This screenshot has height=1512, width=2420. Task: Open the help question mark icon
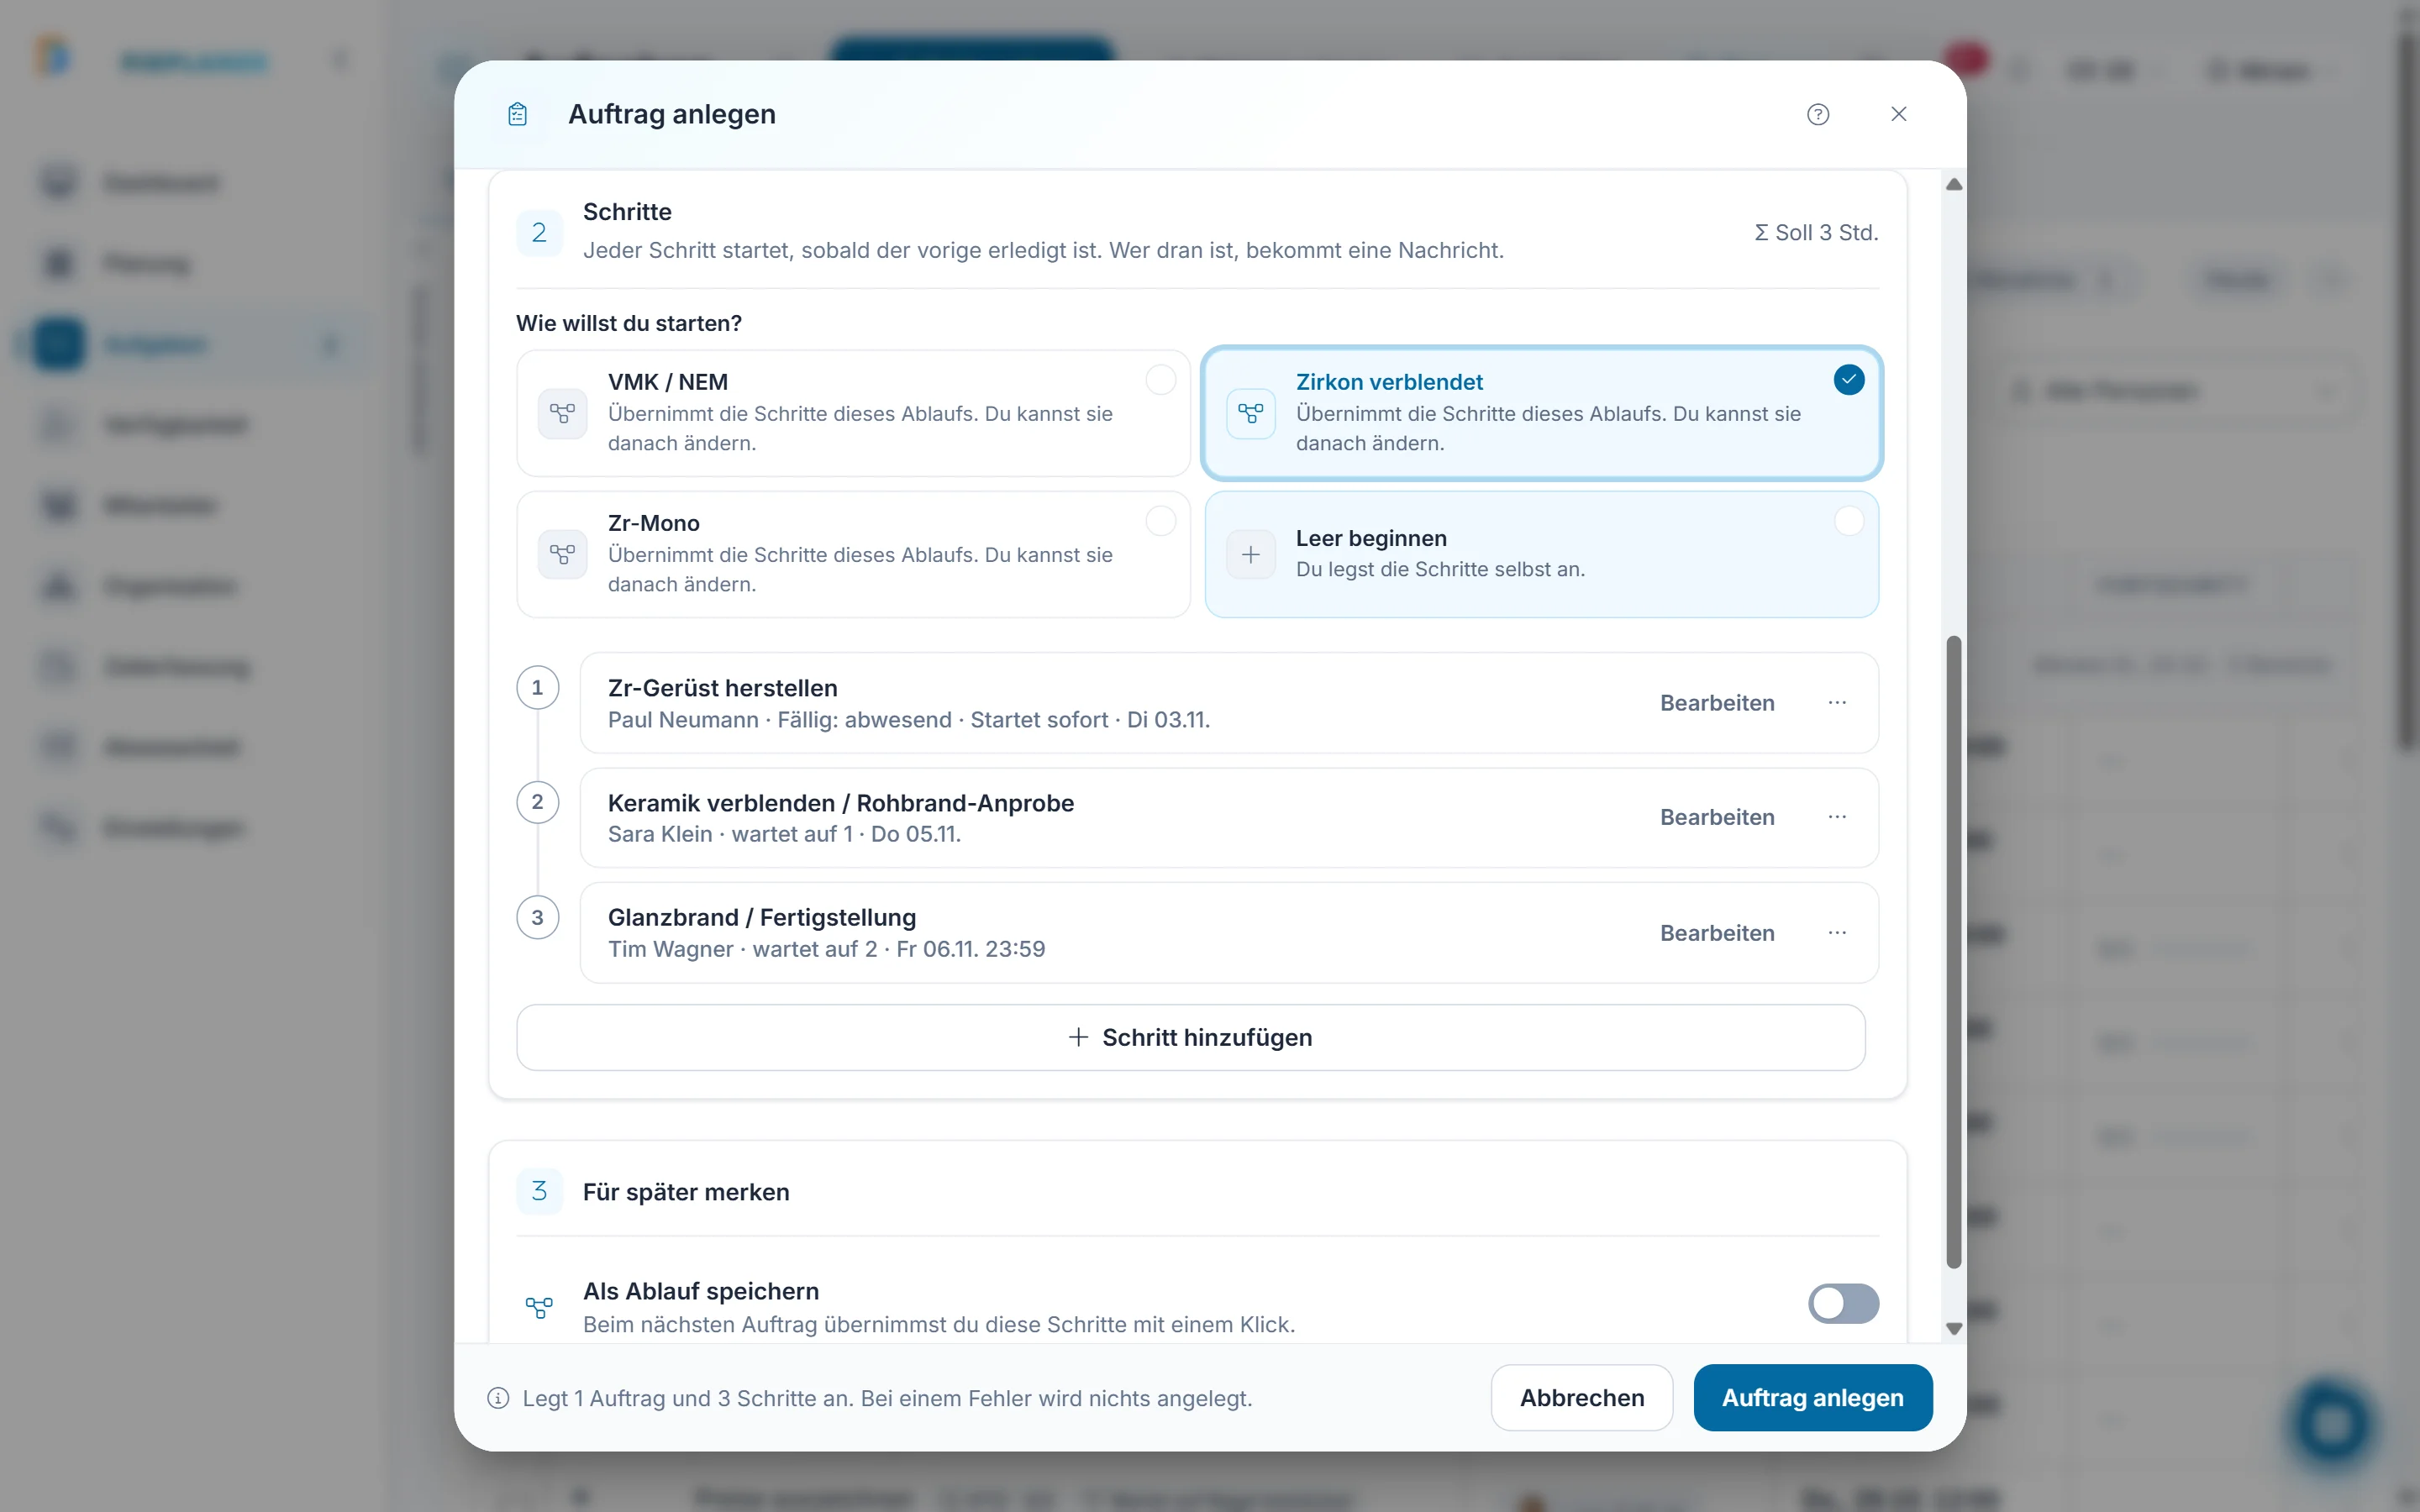[1818, 114]
